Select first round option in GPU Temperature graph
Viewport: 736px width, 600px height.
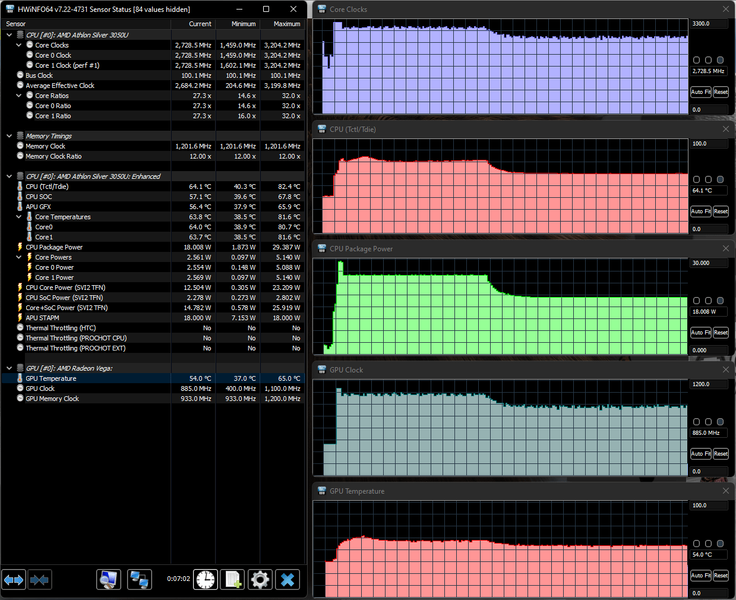coord(696,543)
